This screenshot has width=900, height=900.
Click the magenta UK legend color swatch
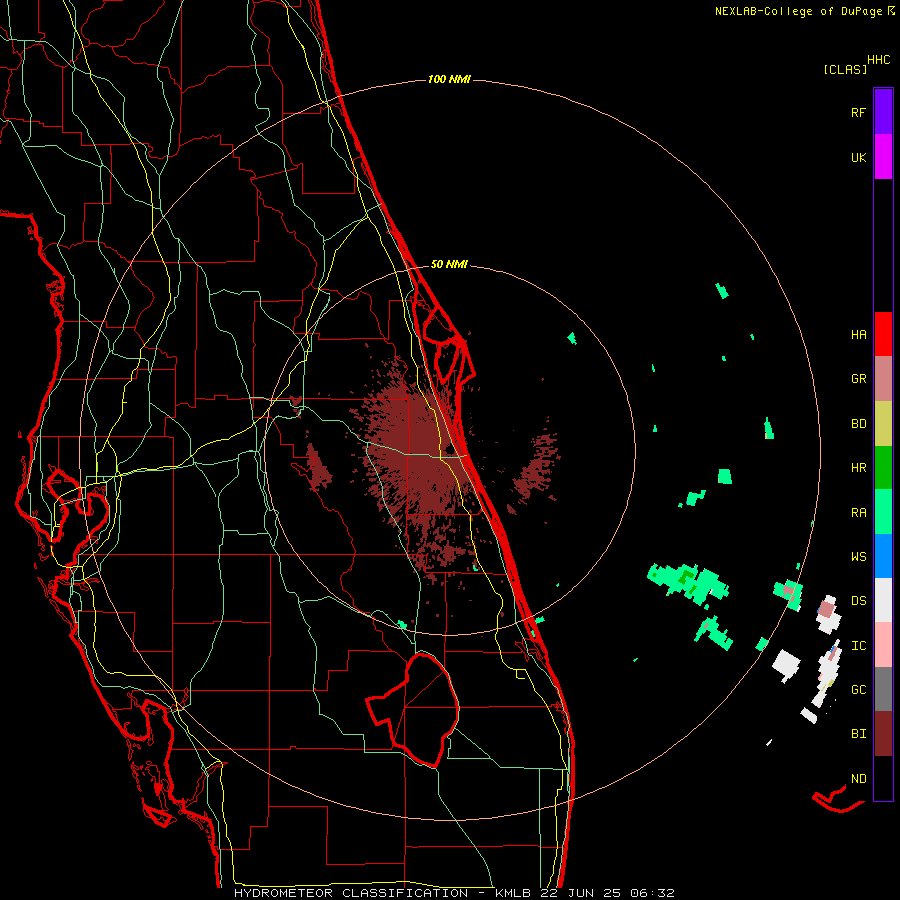pos(883,157)
